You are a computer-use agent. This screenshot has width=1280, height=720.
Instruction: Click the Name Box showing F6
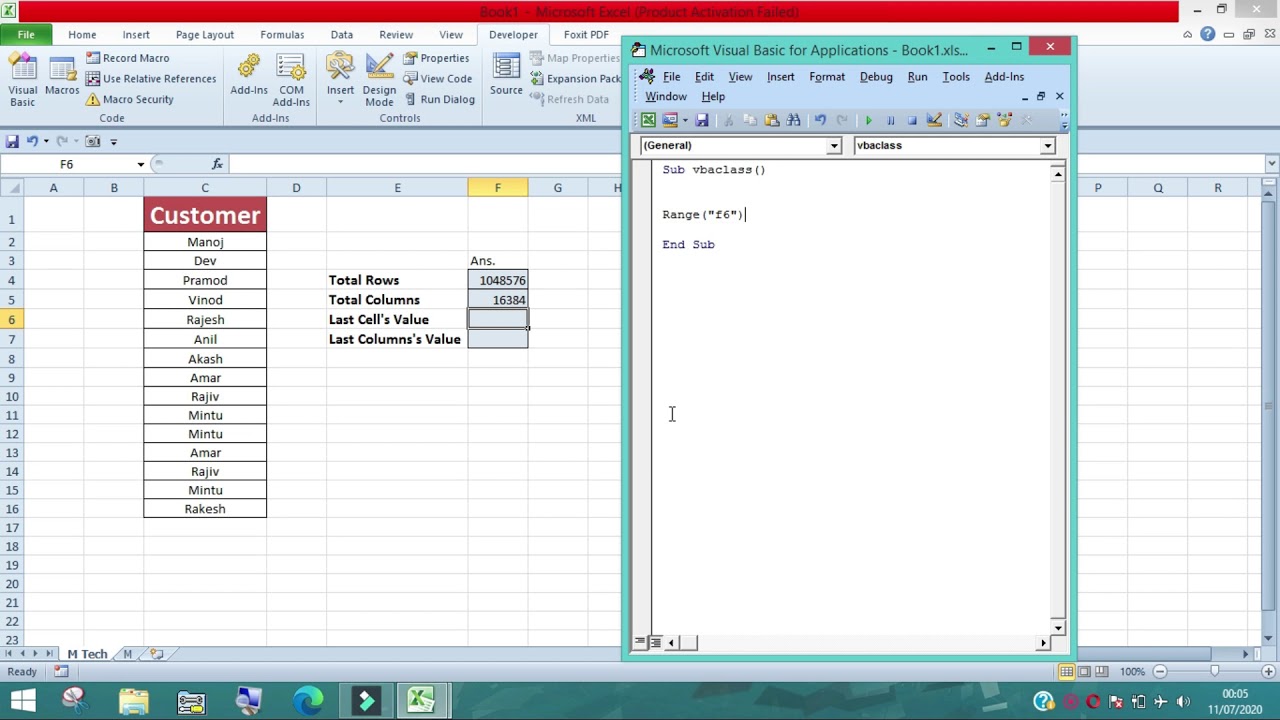click(67, 164)
